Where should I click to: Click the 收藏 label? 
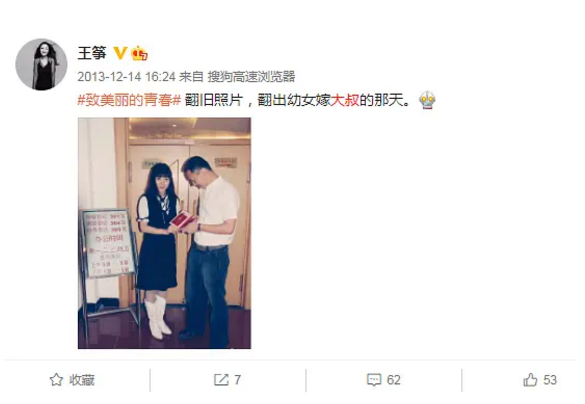pos(82,380)
